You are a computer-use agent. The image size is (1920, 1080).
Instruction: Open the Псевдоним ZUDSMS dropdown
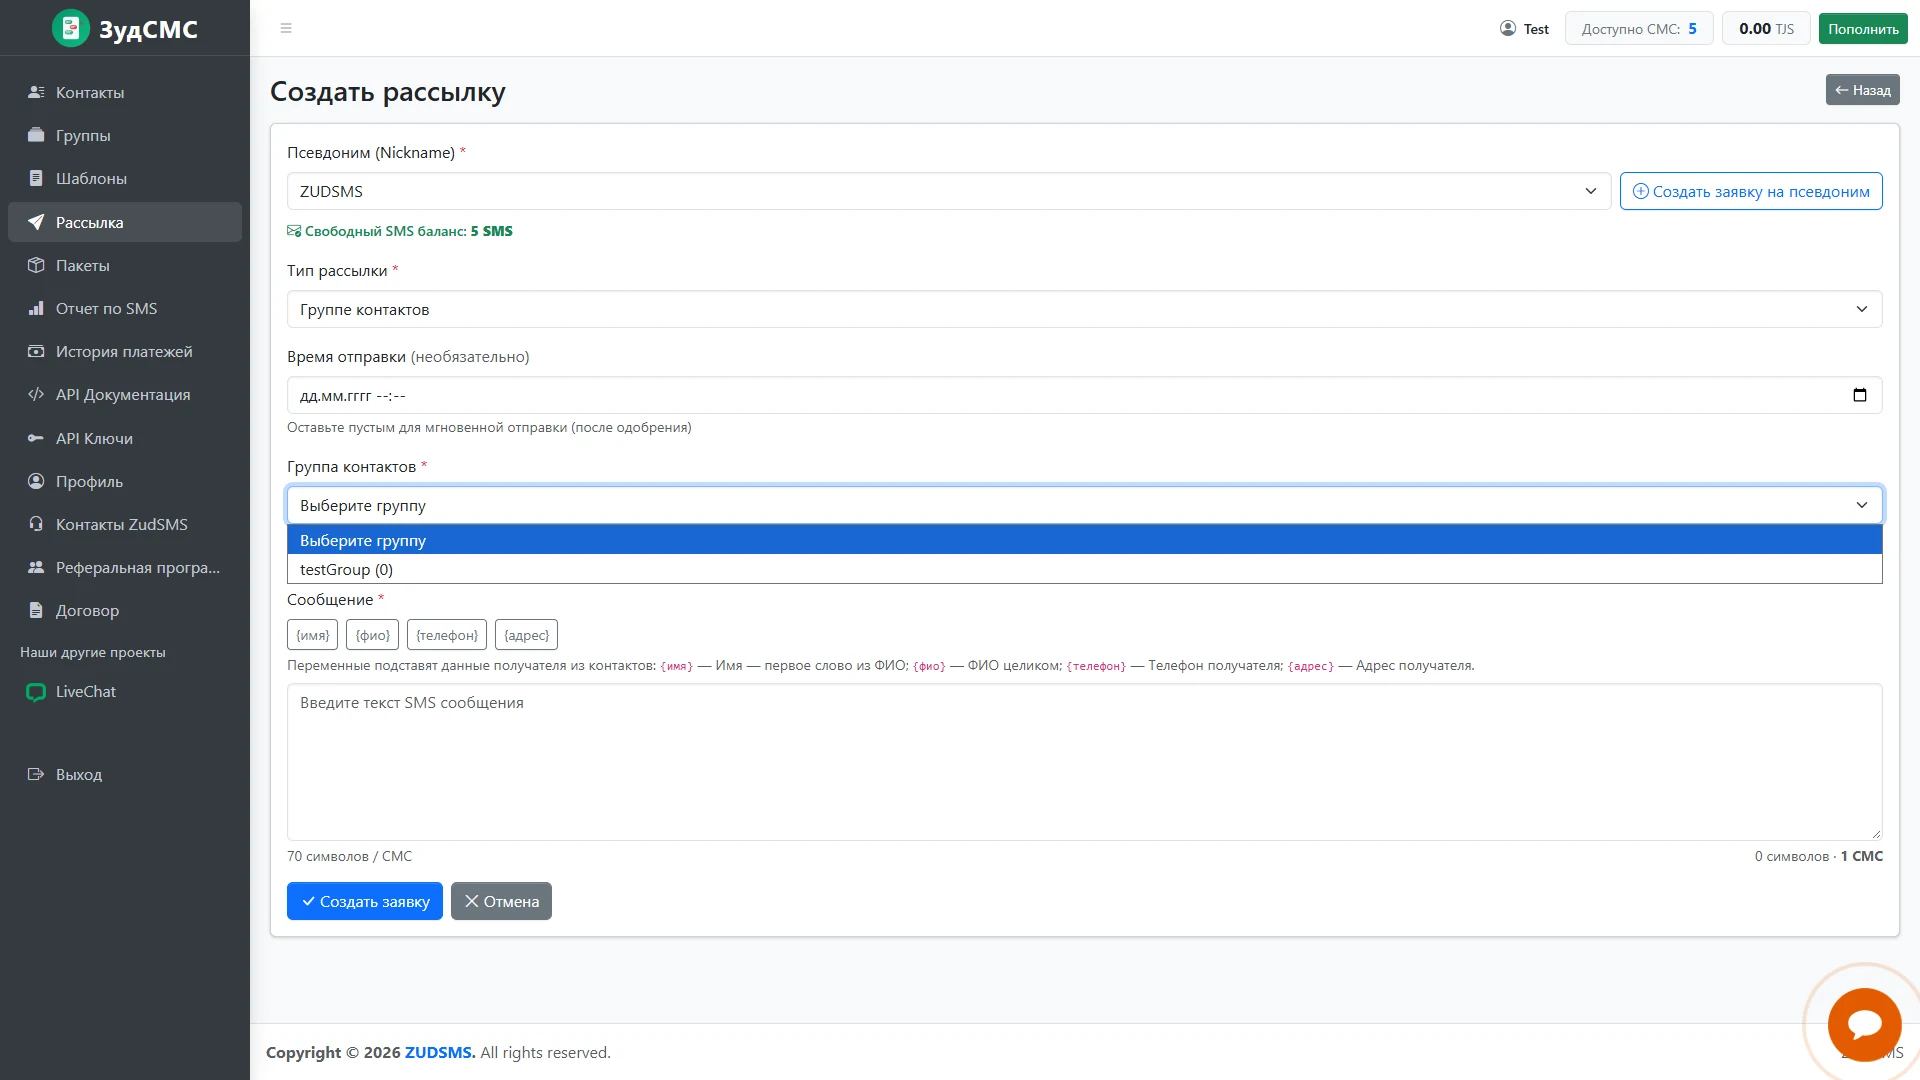coord(948,191)
